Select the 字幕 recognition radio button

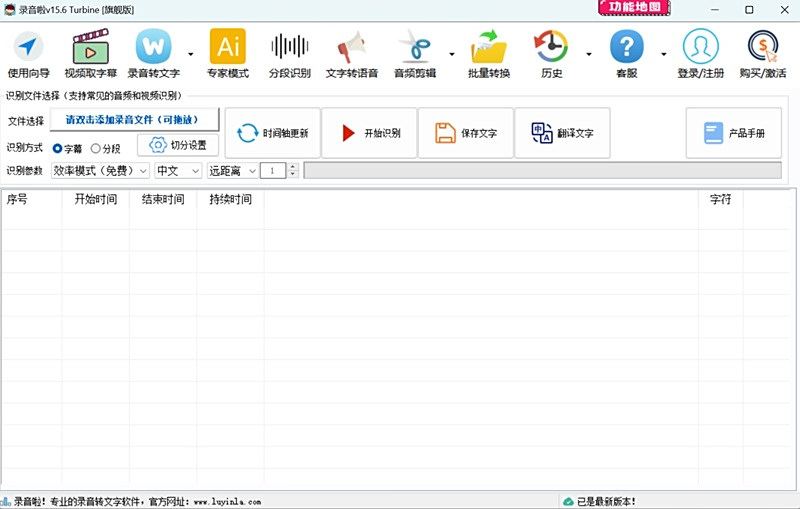(57, 149)
